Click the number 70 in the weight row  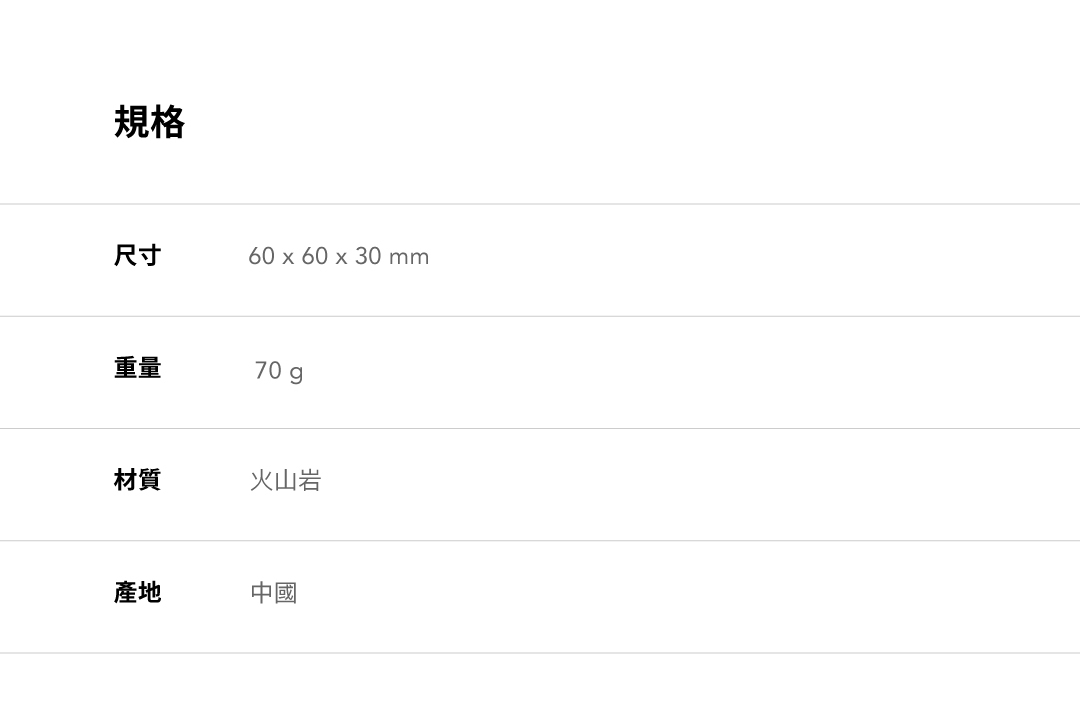pos(268,371)
